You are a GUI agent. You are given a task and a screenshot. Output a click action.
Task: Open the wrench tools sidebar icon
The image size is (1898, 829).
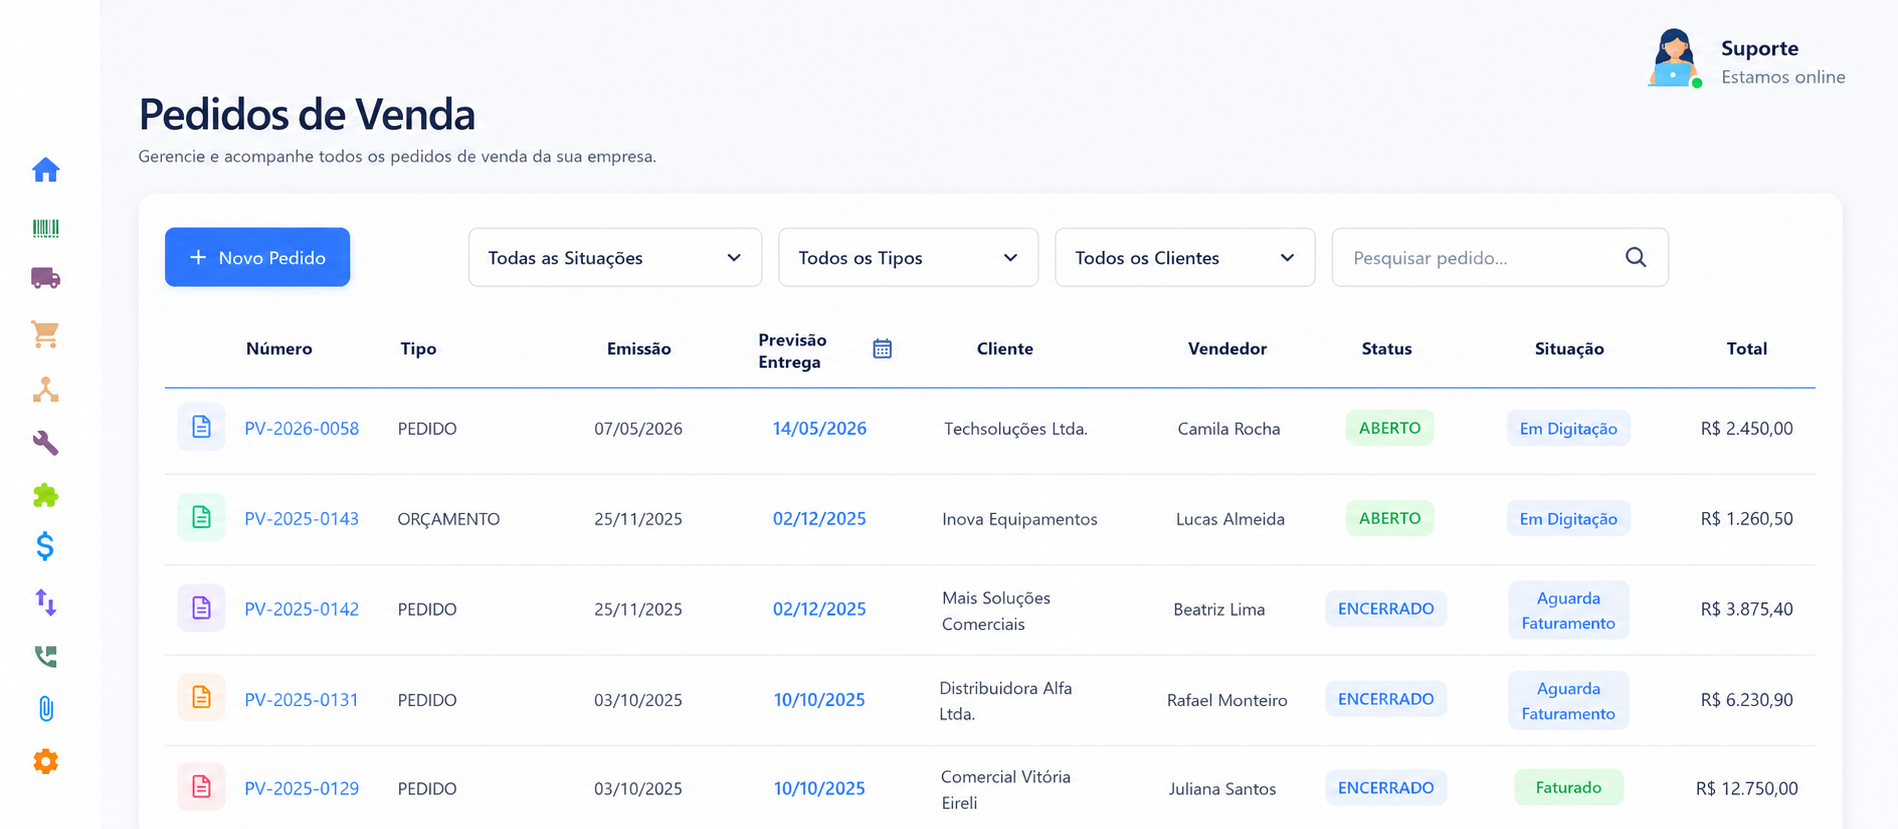tap(46, 442)
